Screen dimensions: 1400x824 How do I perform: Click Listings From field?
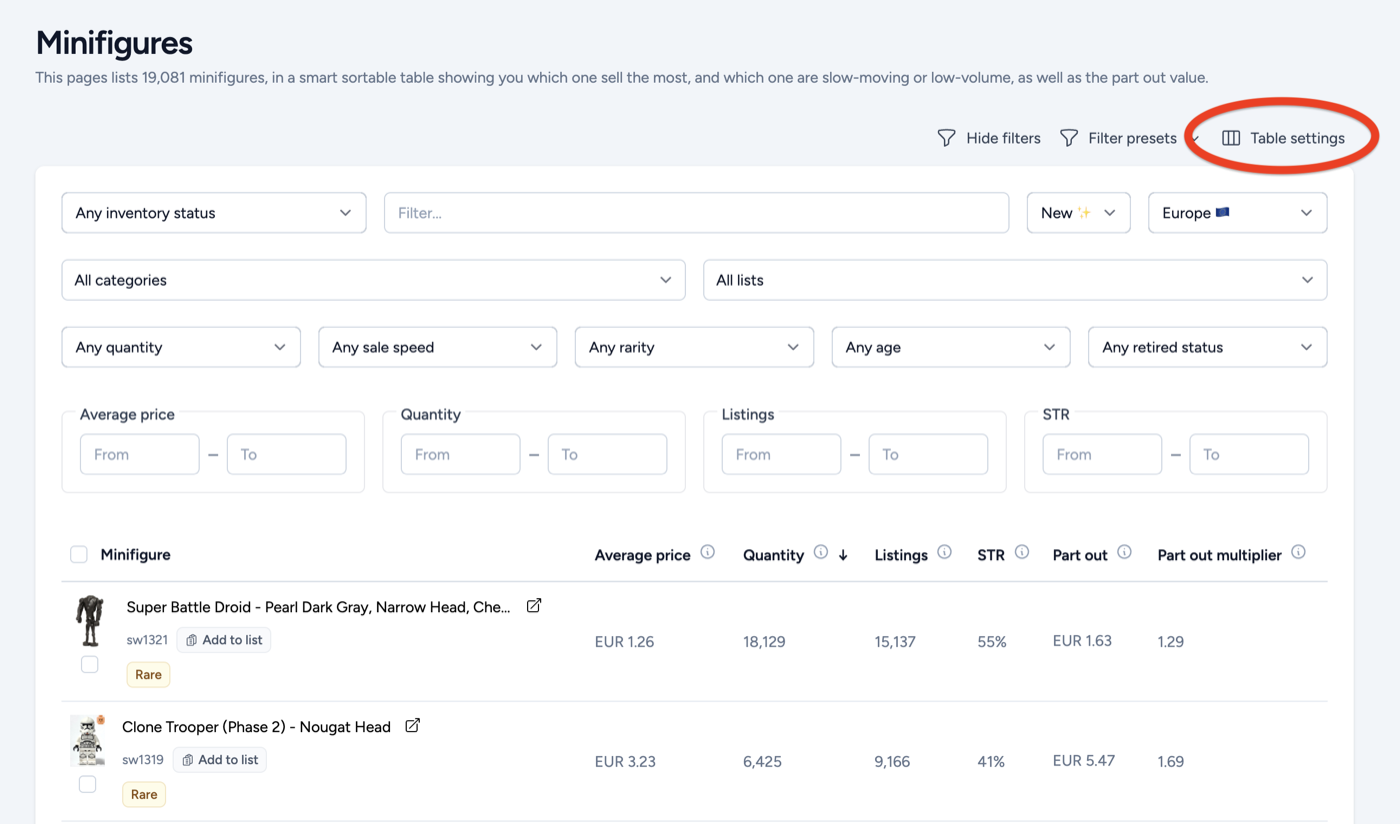781,454
